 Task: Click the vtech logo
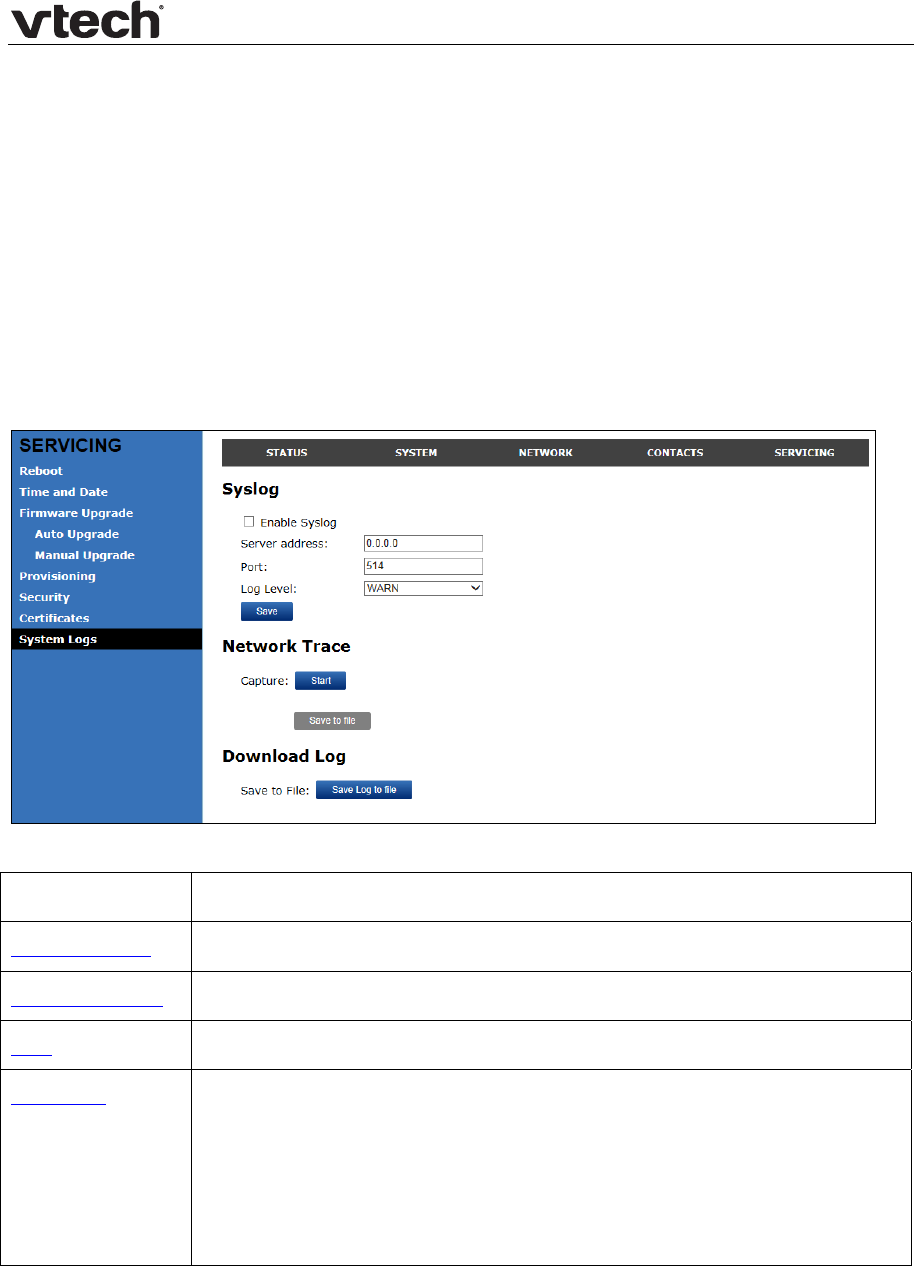click(x=86, y=21)
